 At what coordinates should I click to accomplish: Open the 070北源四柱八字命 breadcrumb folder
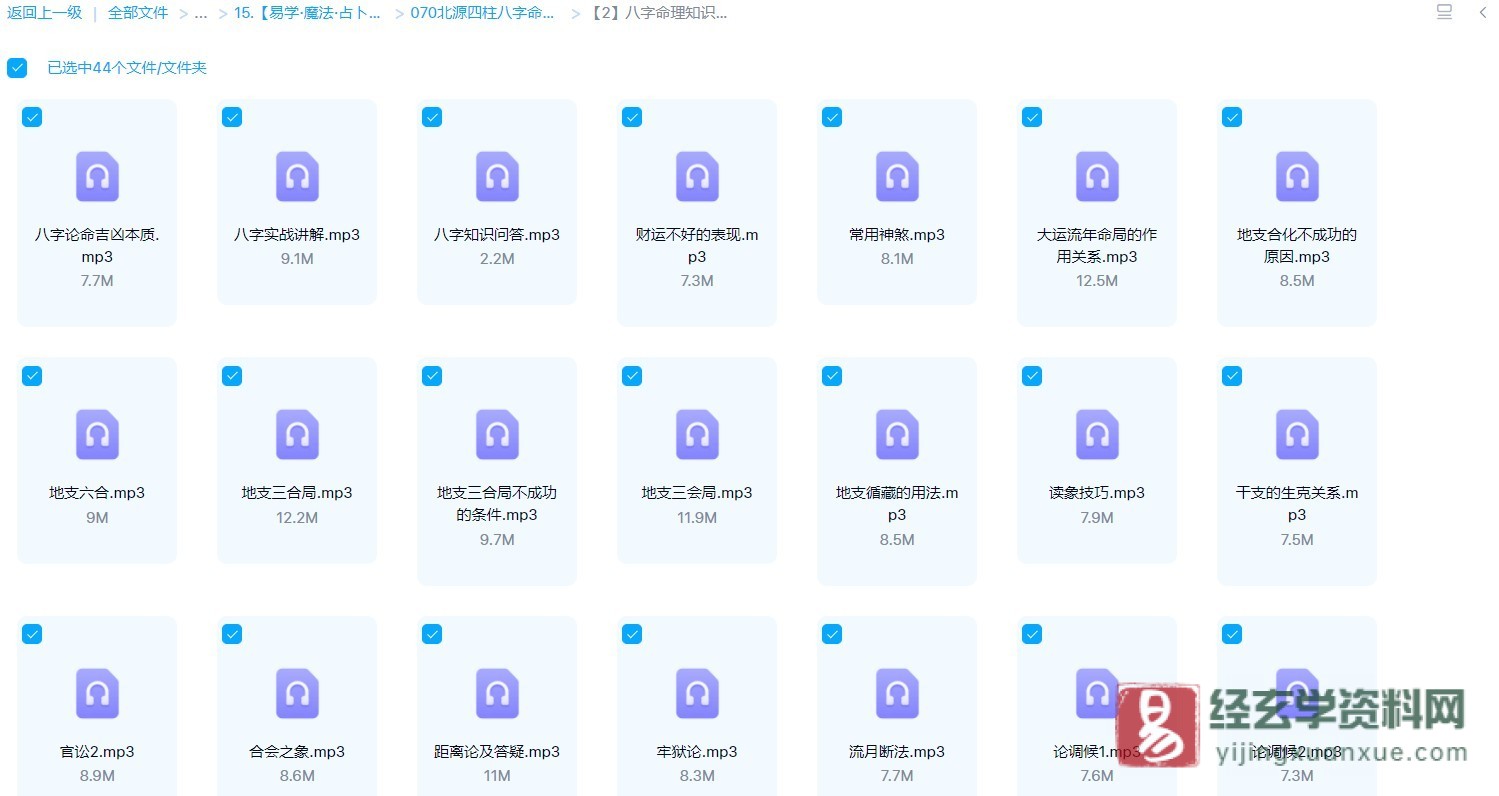[x=483, y=13]
